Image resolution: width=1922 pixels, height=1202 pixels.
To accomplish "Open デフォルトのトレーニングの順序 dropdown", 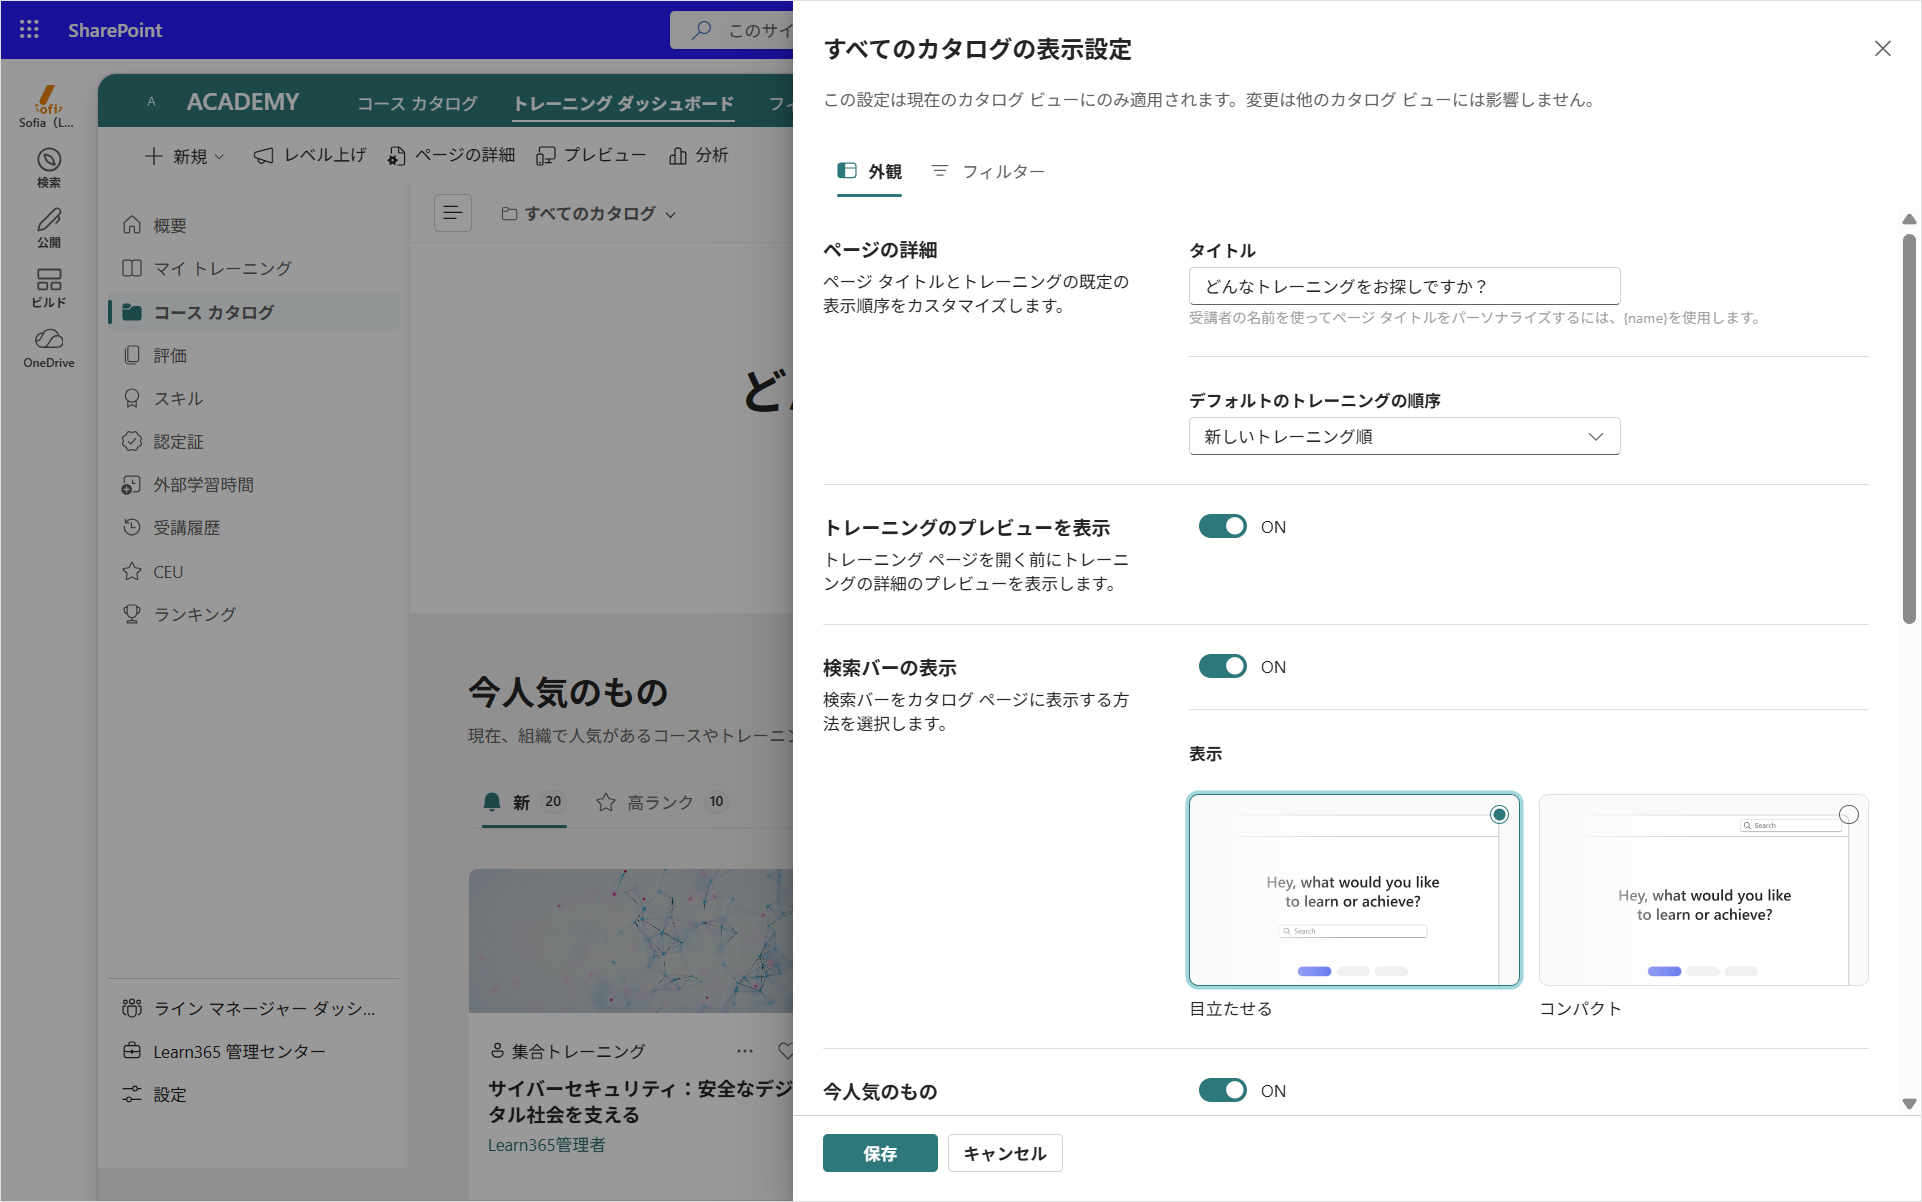I will [x=1404, y=436].
